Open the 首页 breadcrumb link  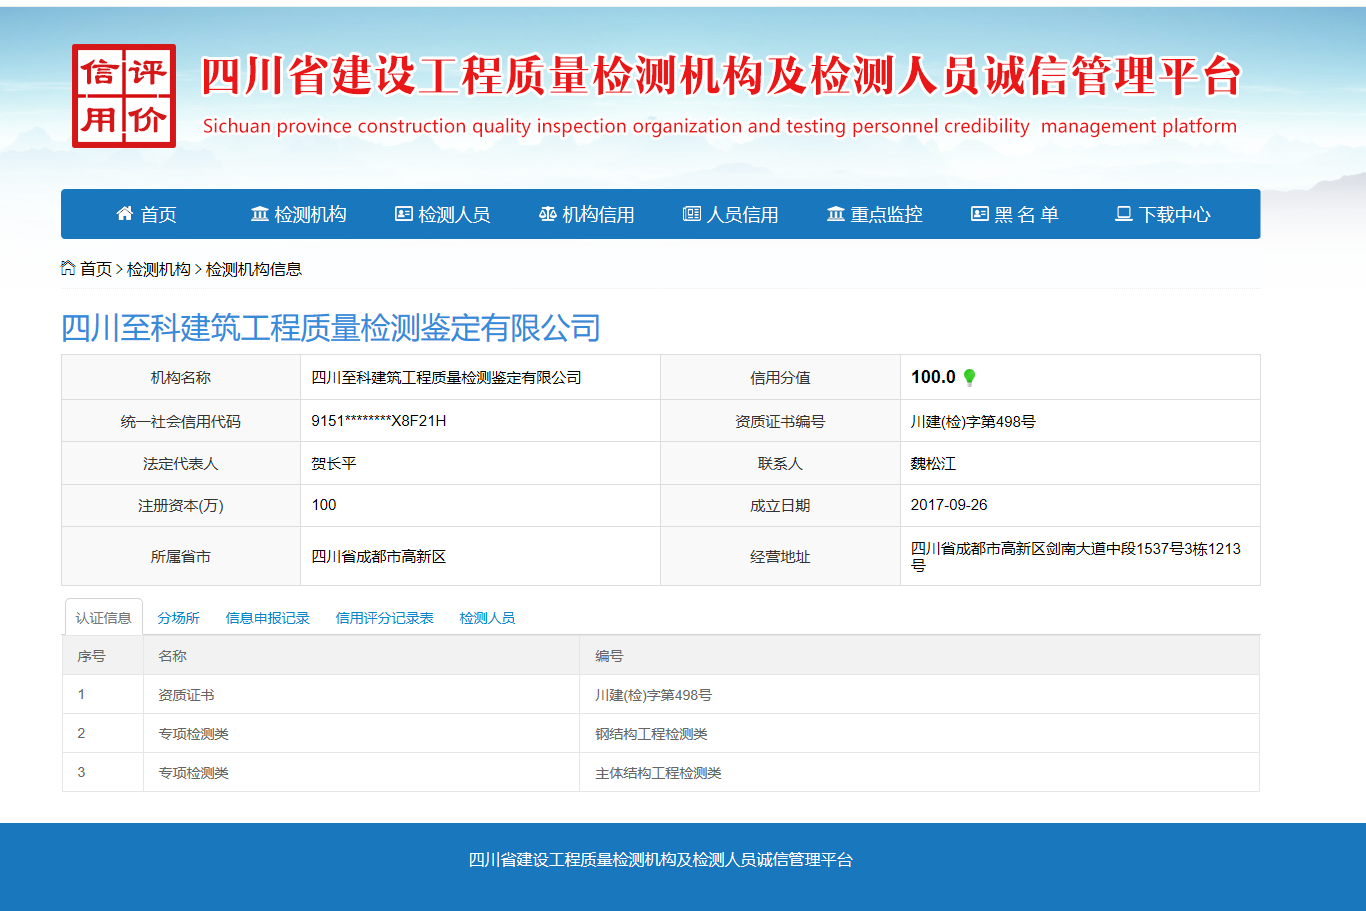pyautogui.click(x=96, y=269)
